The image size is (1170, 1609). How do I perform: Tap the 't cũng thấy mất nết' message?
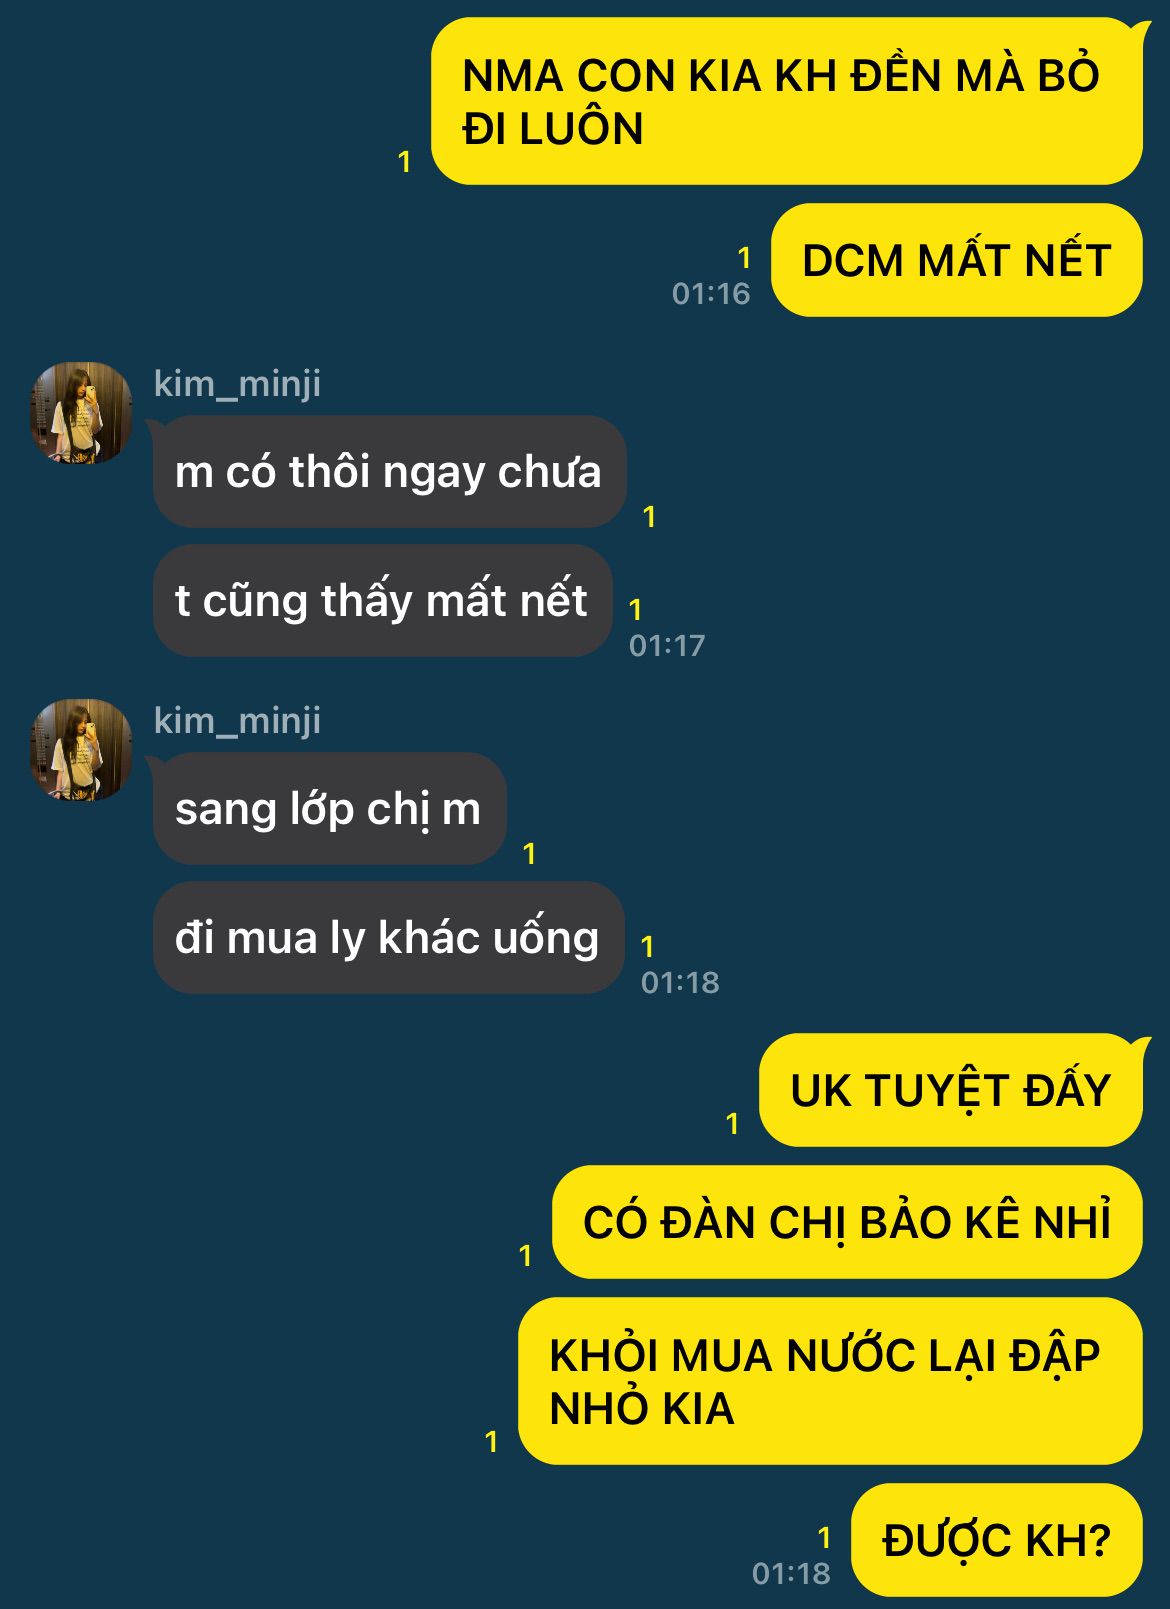382,600
